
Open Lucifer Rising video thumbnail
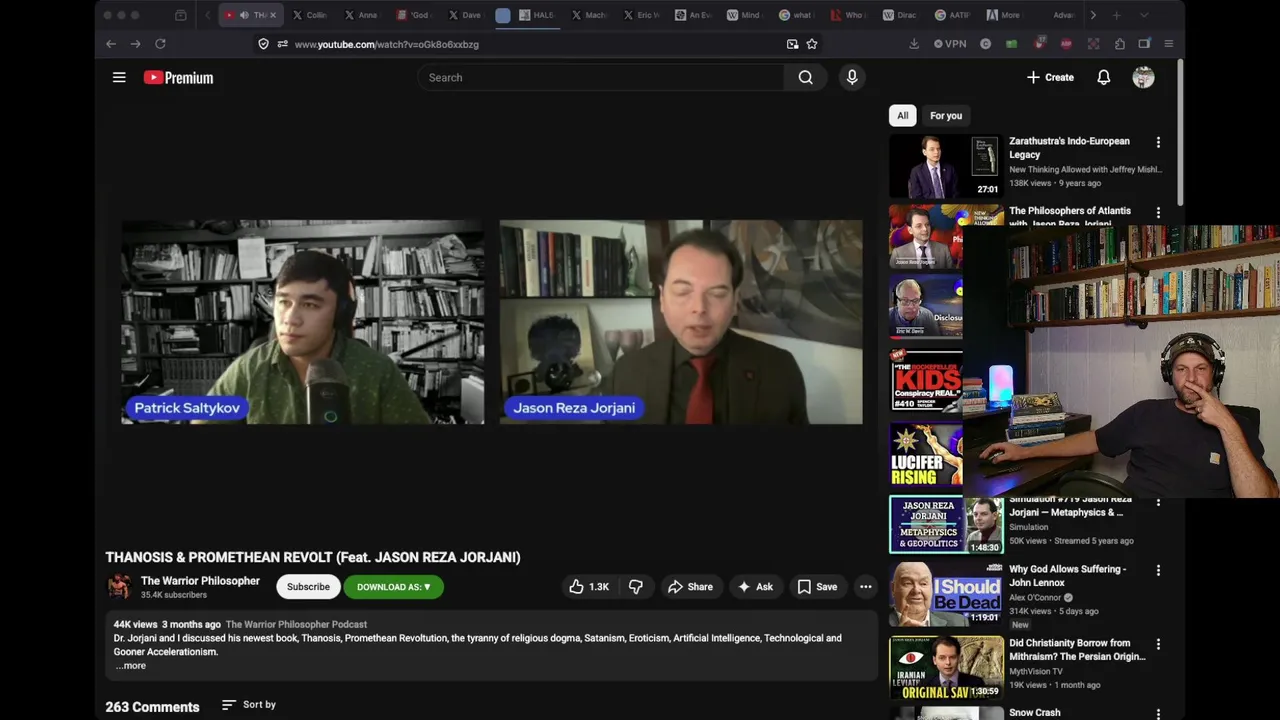point(926,454)
